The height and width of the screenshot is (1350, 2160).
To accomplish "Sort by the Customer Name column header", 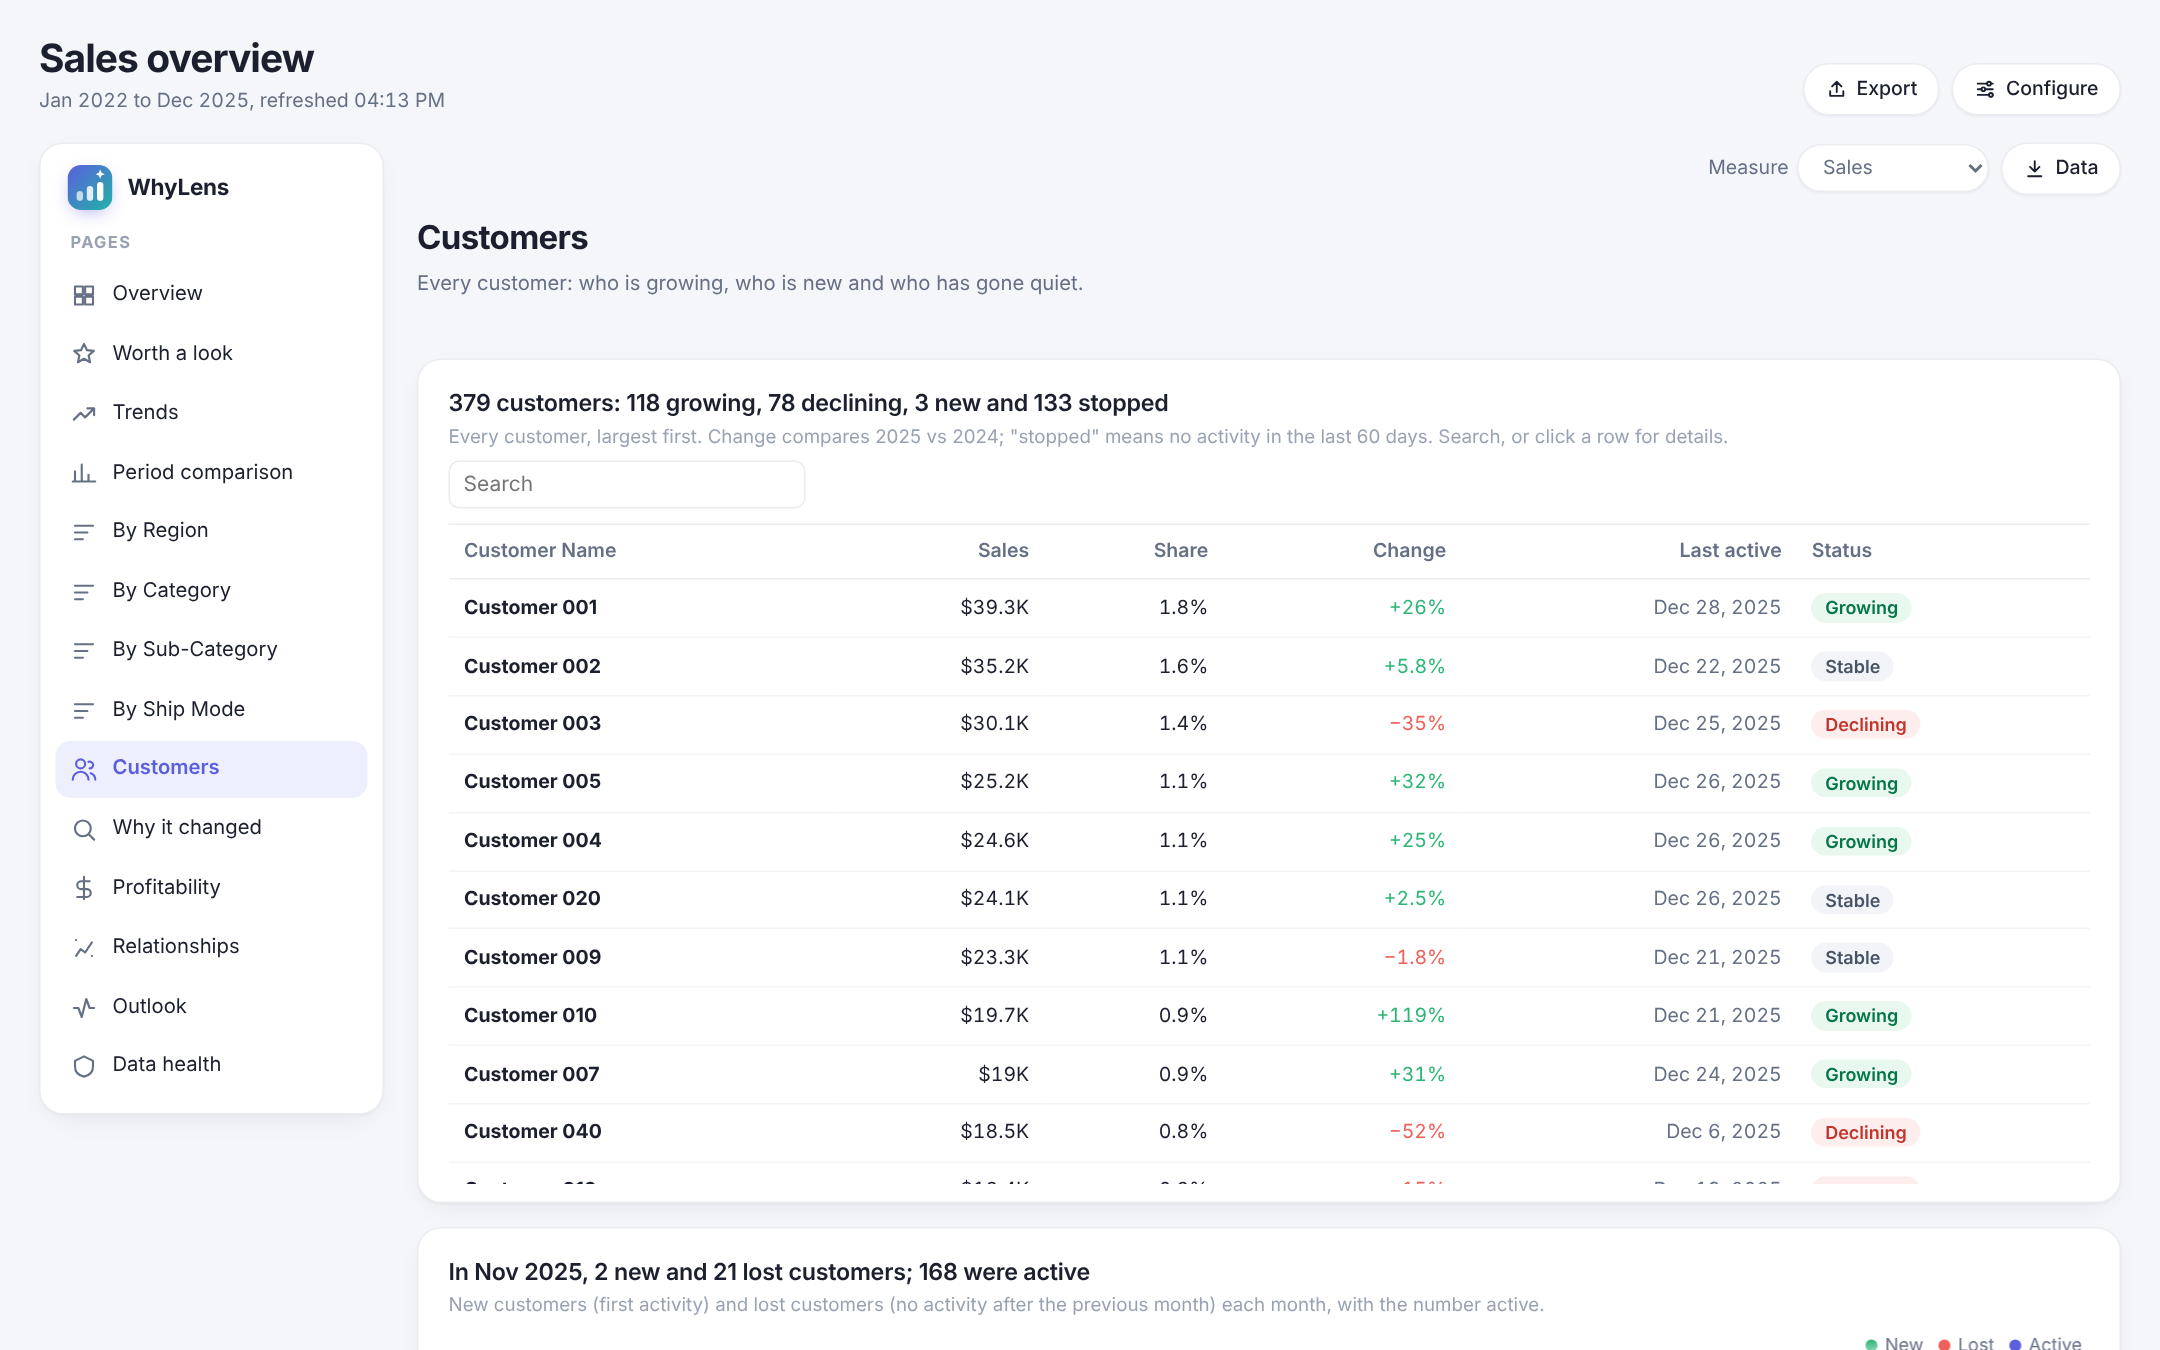I will pyautogui.click(x=540, y=550).
